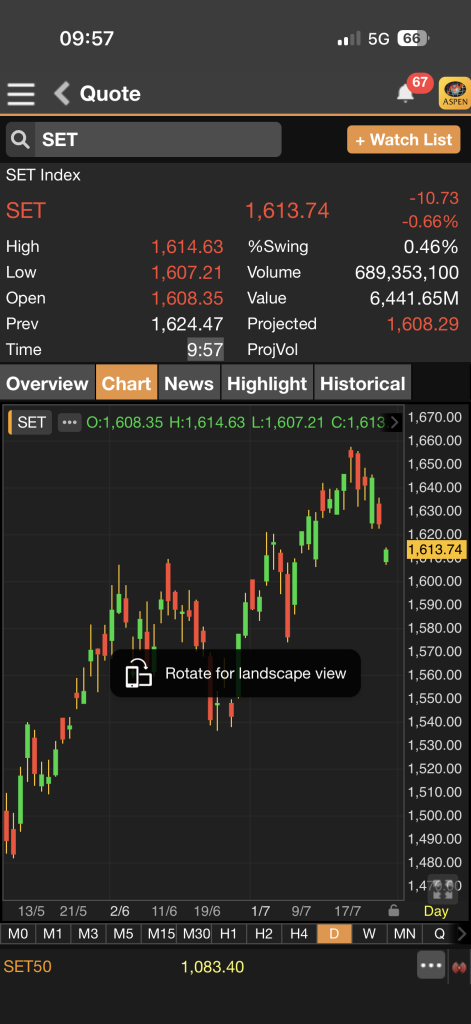Tap the search magnifier icon
The height and width of the screenshot is (1024, 471).
coord(20,139)
